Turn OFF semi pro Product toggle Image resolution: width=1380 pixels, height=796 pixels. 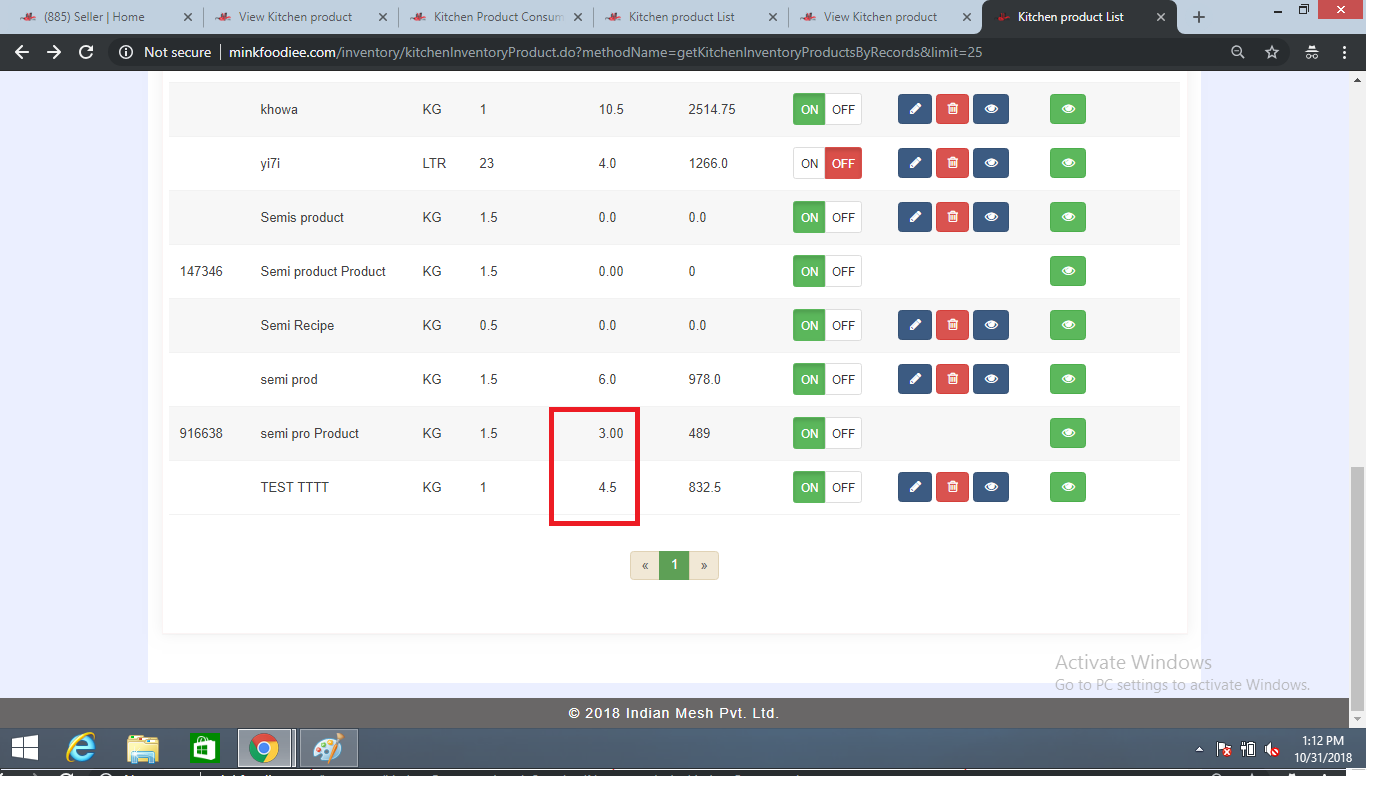pos(843,433)
